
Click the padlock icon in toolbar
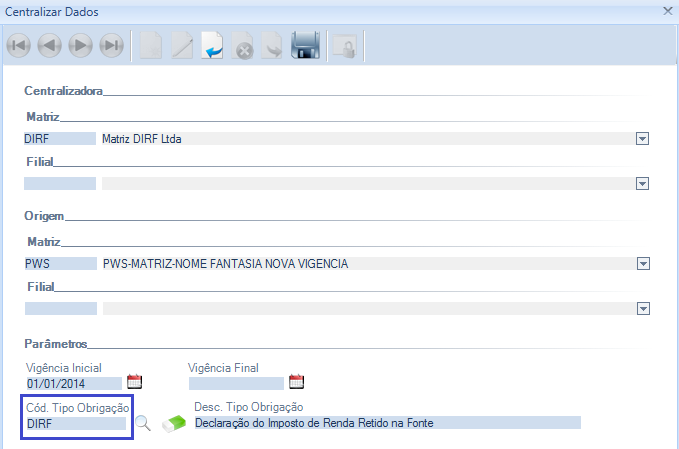point(344,46)
